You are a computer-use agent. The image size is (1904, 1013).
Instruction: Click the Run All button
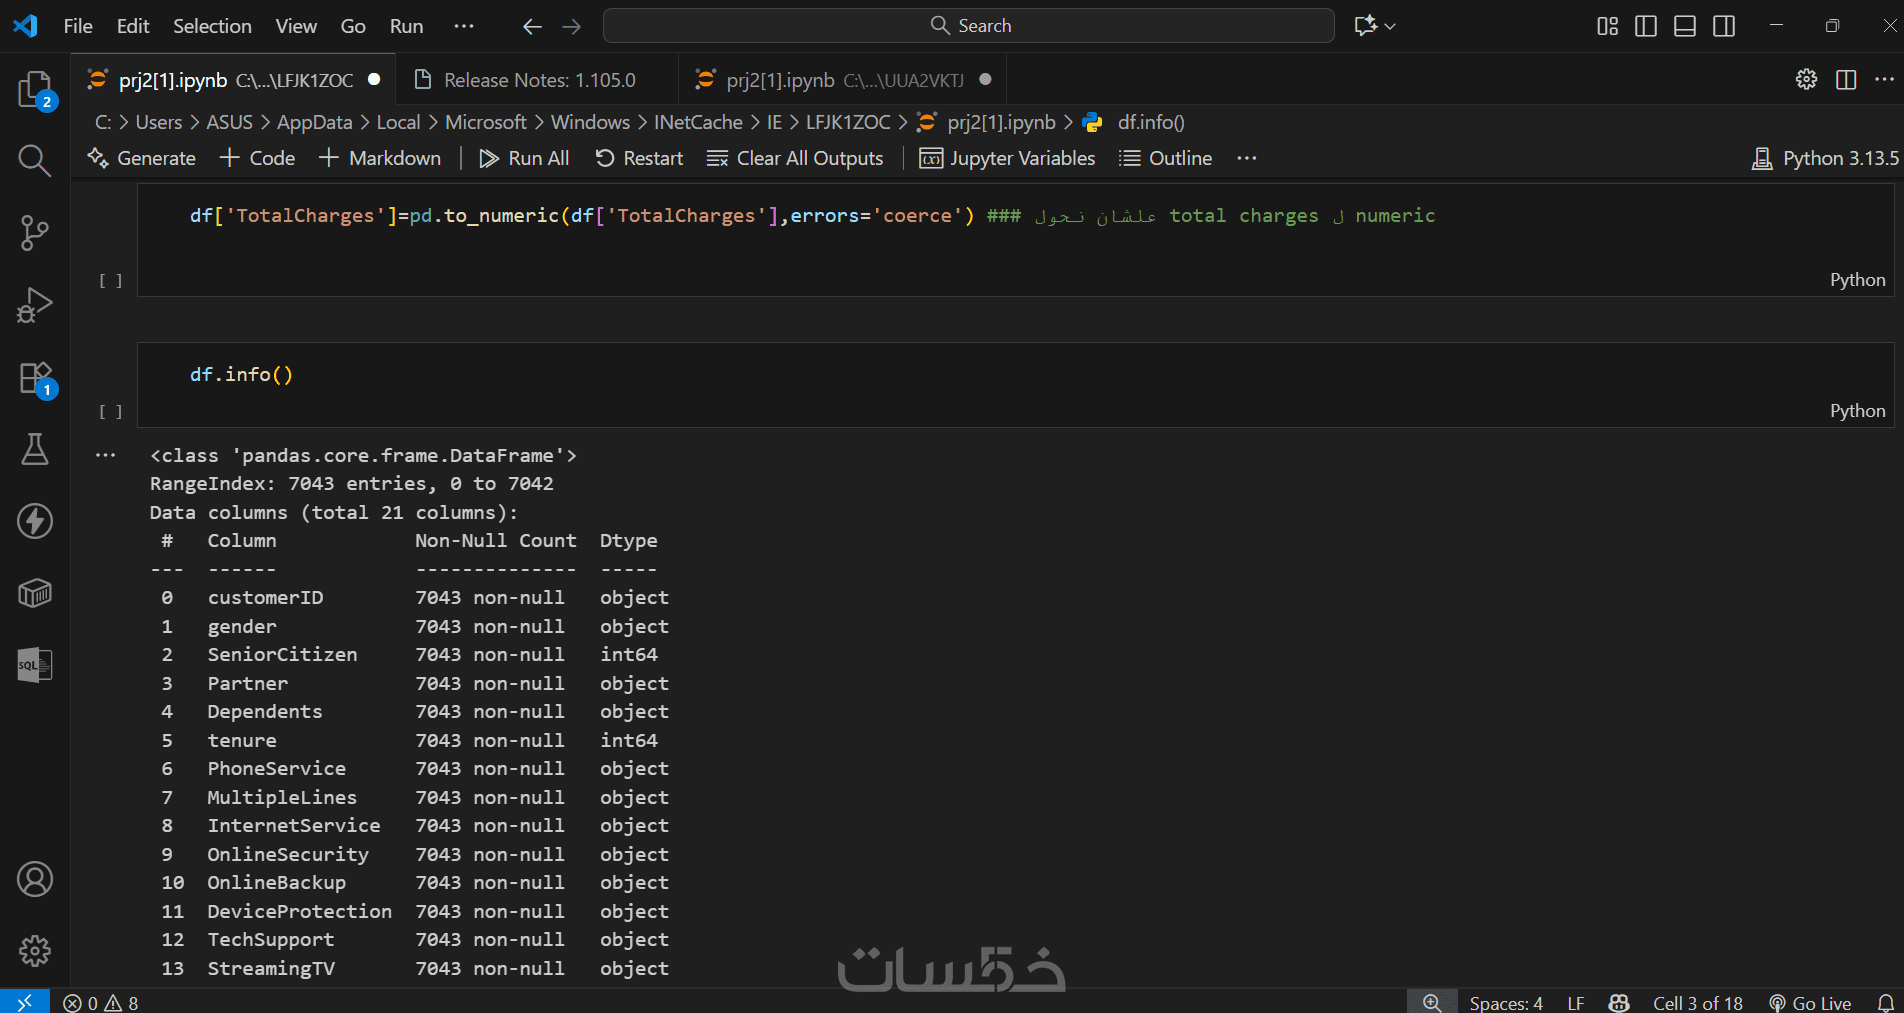coord(524,158)
